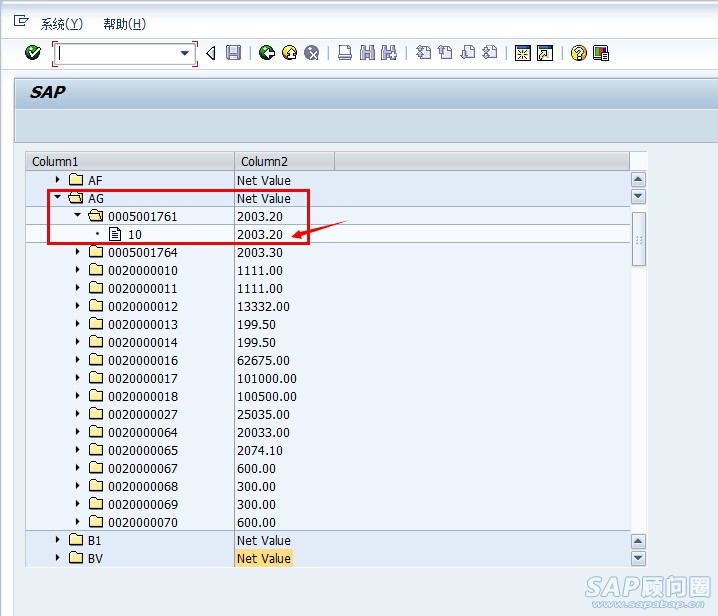
Task: Click the Save floppy disk icon
Action: pos(234,53)
